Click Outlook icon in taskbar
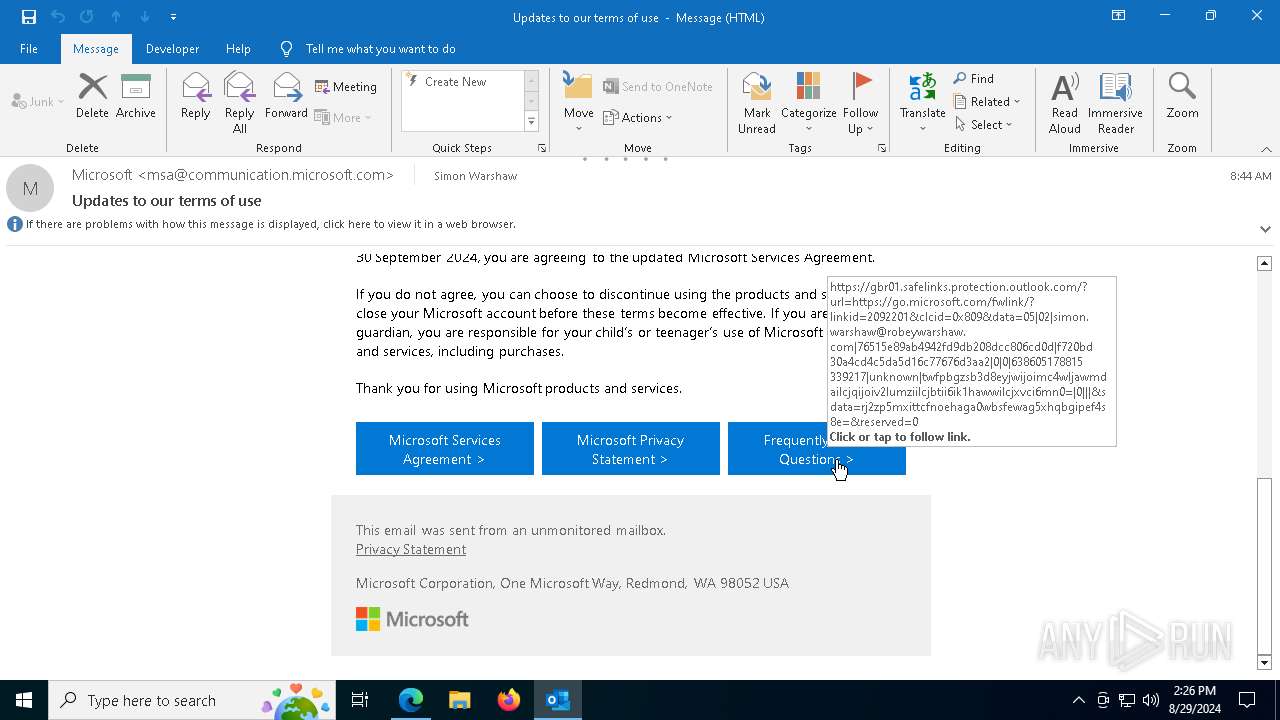The image size is (1280, 720). (558, 700)
